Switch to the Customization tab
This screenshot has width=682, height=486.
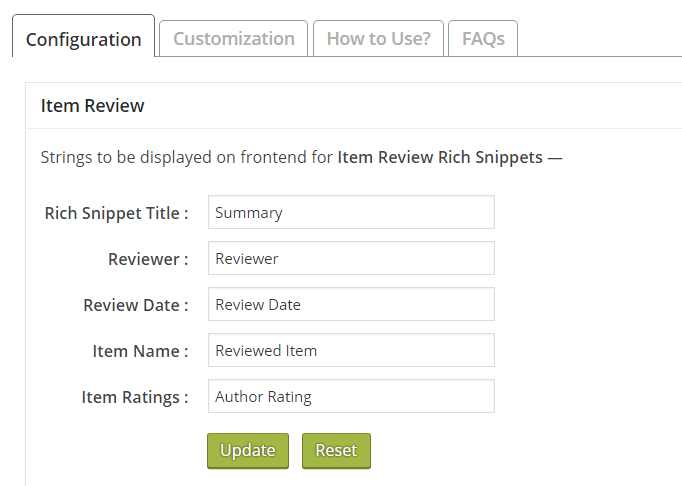[x=234, y=39]
